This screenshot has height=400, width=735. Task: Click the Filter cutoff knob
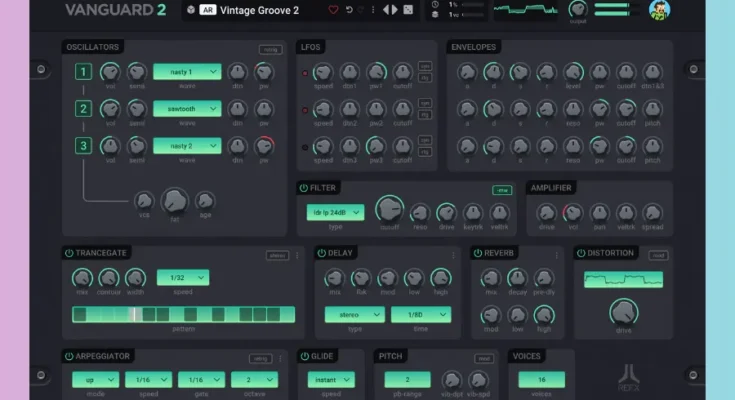(x=388, y=209)
